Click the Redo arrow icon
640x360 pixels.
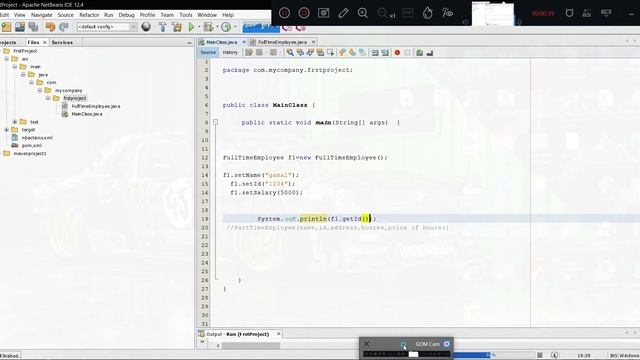[x=64, y=27]
